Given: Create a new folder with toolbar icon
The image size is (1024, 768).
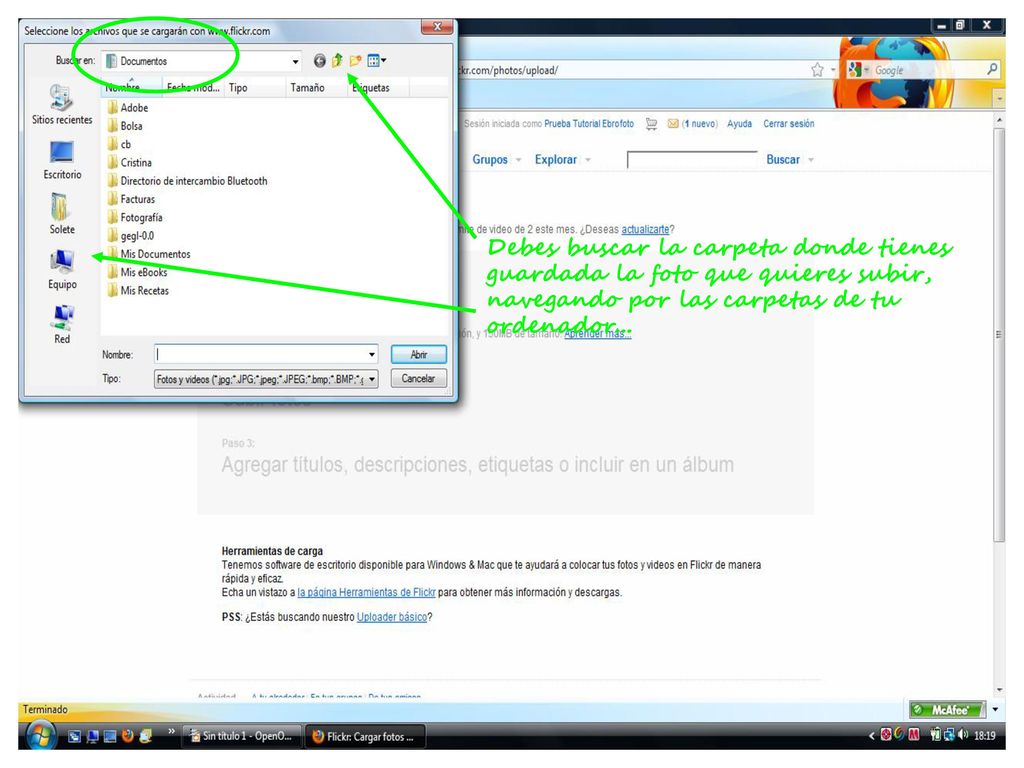Looking at the screenshot, I should click(x=355, y=61).
